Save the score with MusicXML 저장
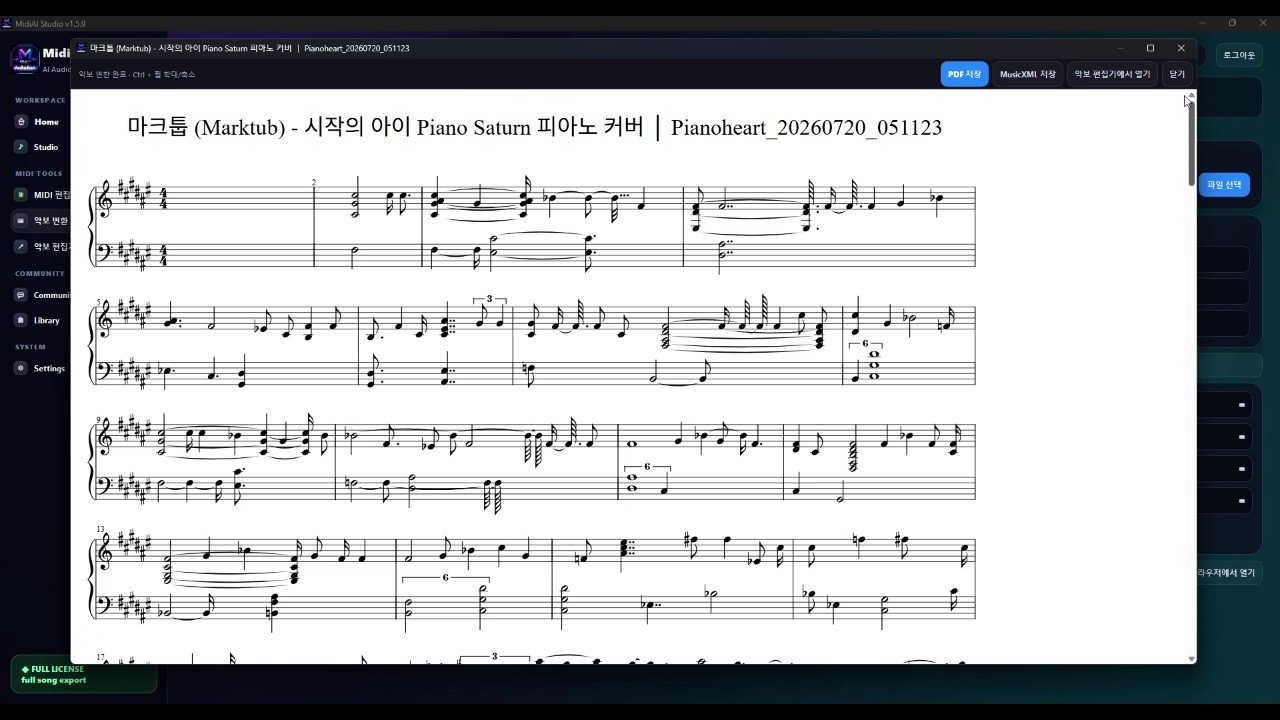Screen dimensions: 1280x720 (1027, 74)
